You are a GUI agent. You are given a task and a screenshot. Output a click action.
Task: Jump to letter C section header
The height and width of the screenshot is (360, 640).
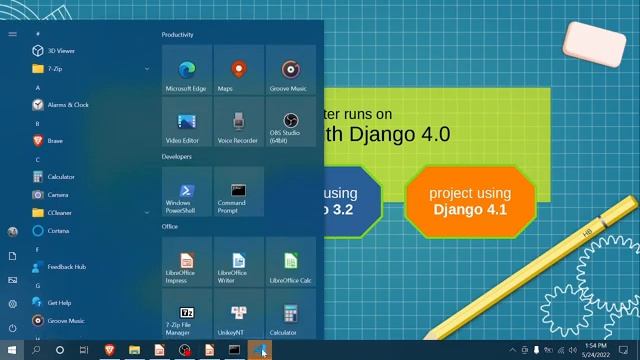(38, 160)
